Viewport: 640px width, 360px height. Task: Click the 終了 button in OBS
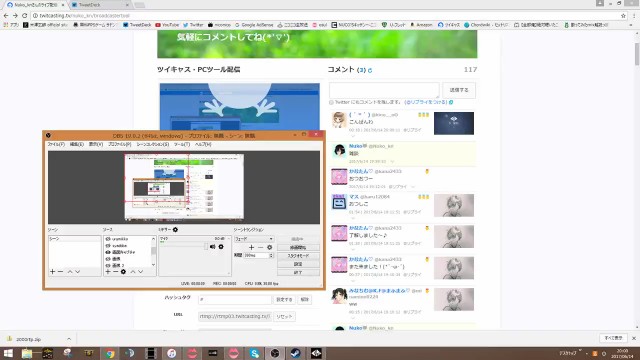coord(298,272)
